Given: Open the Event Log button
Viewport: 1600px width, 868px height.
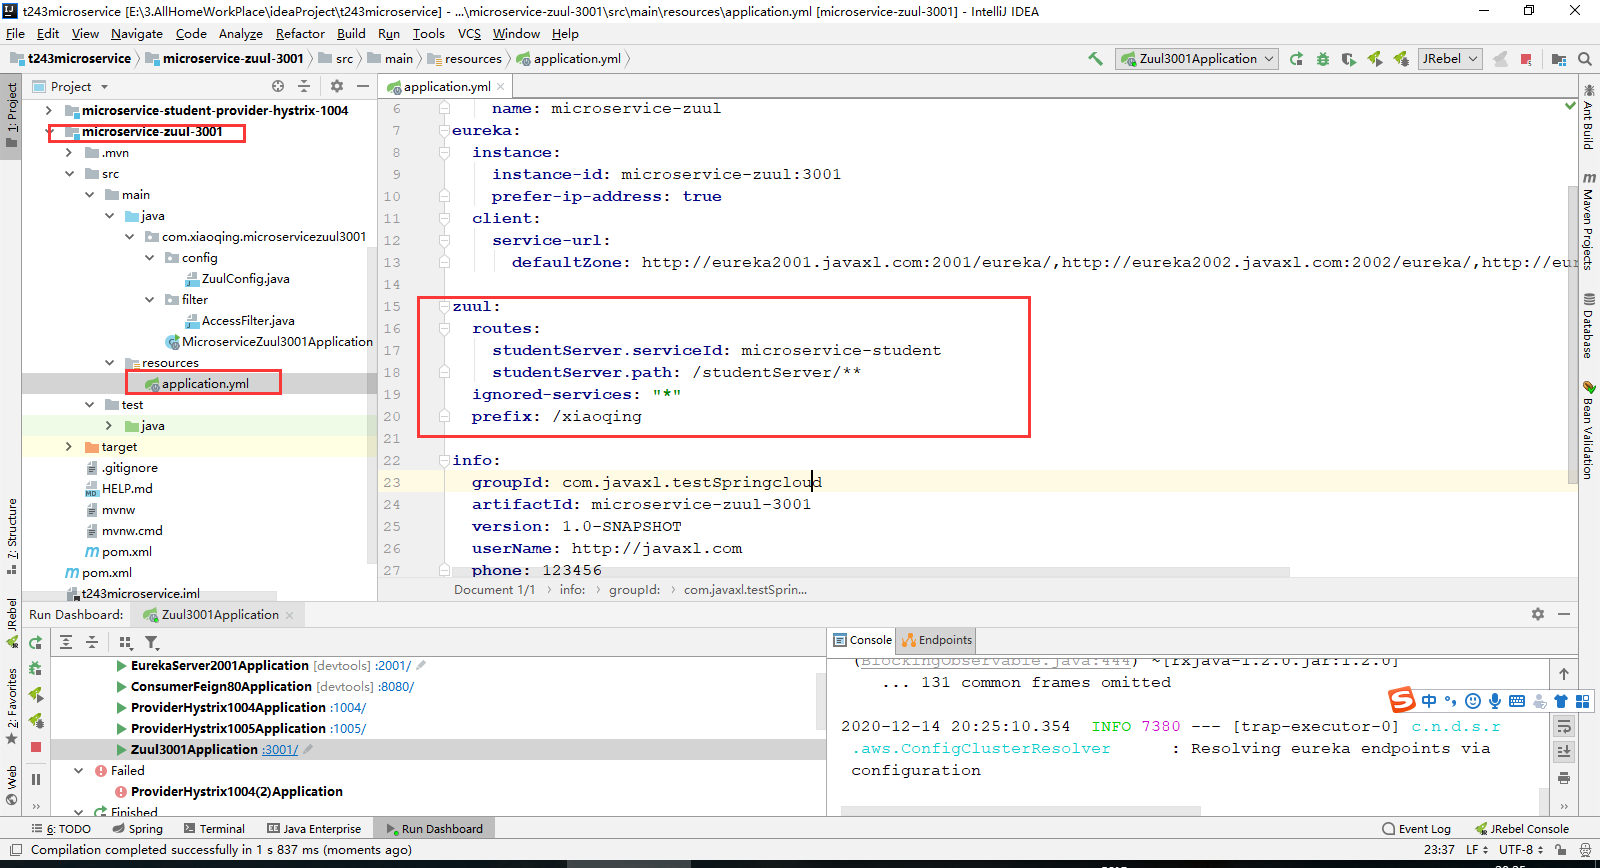Looking at the screenshot, I should point(1416,829).
